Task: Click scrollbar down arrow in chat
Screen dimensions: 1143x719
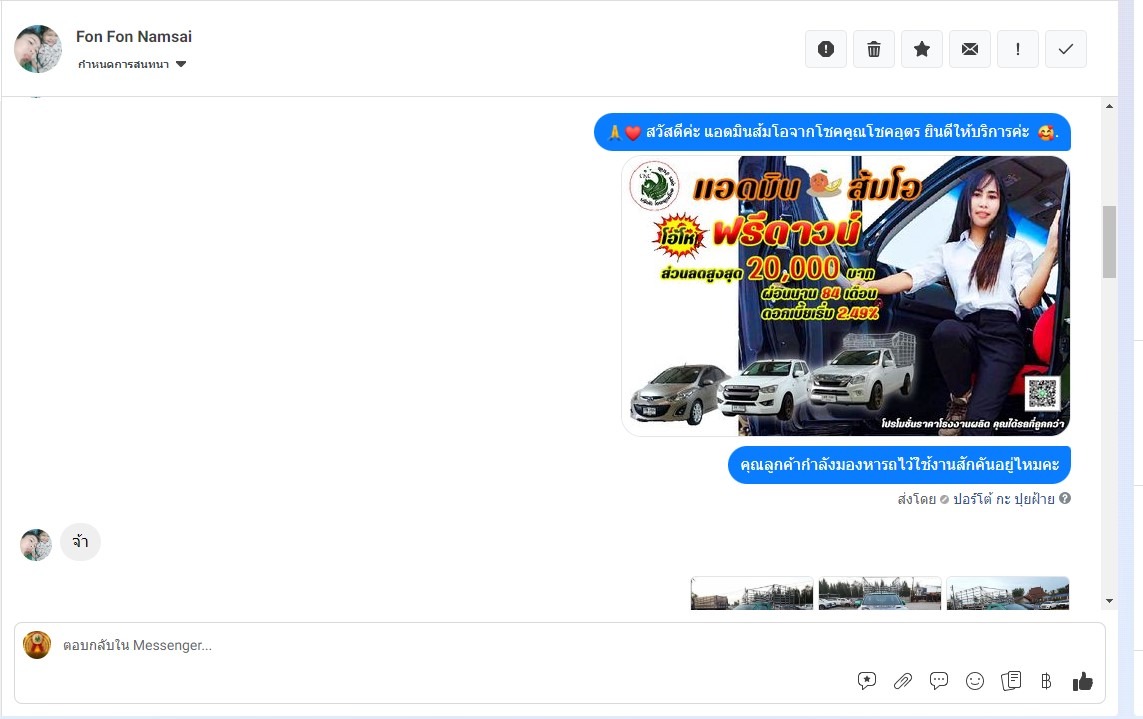Action: pos(1109,602)
